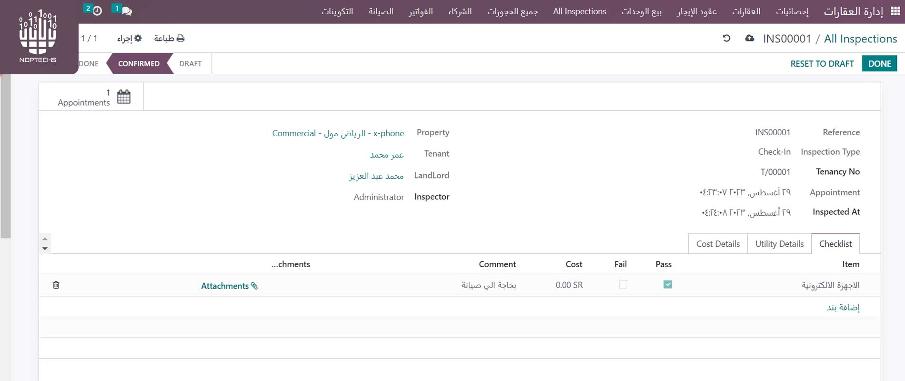Open the Commercial x-phone property link
This screenshot has width=905, height=381.
coord(338,133)
